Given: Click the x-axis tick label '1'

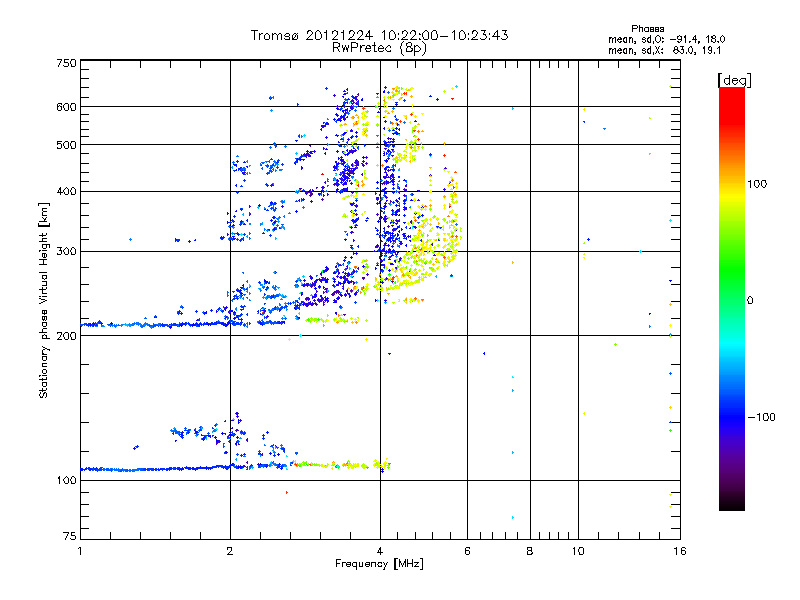Looking at the screenshot, I should pyautogui.click(x=80, y=551).
